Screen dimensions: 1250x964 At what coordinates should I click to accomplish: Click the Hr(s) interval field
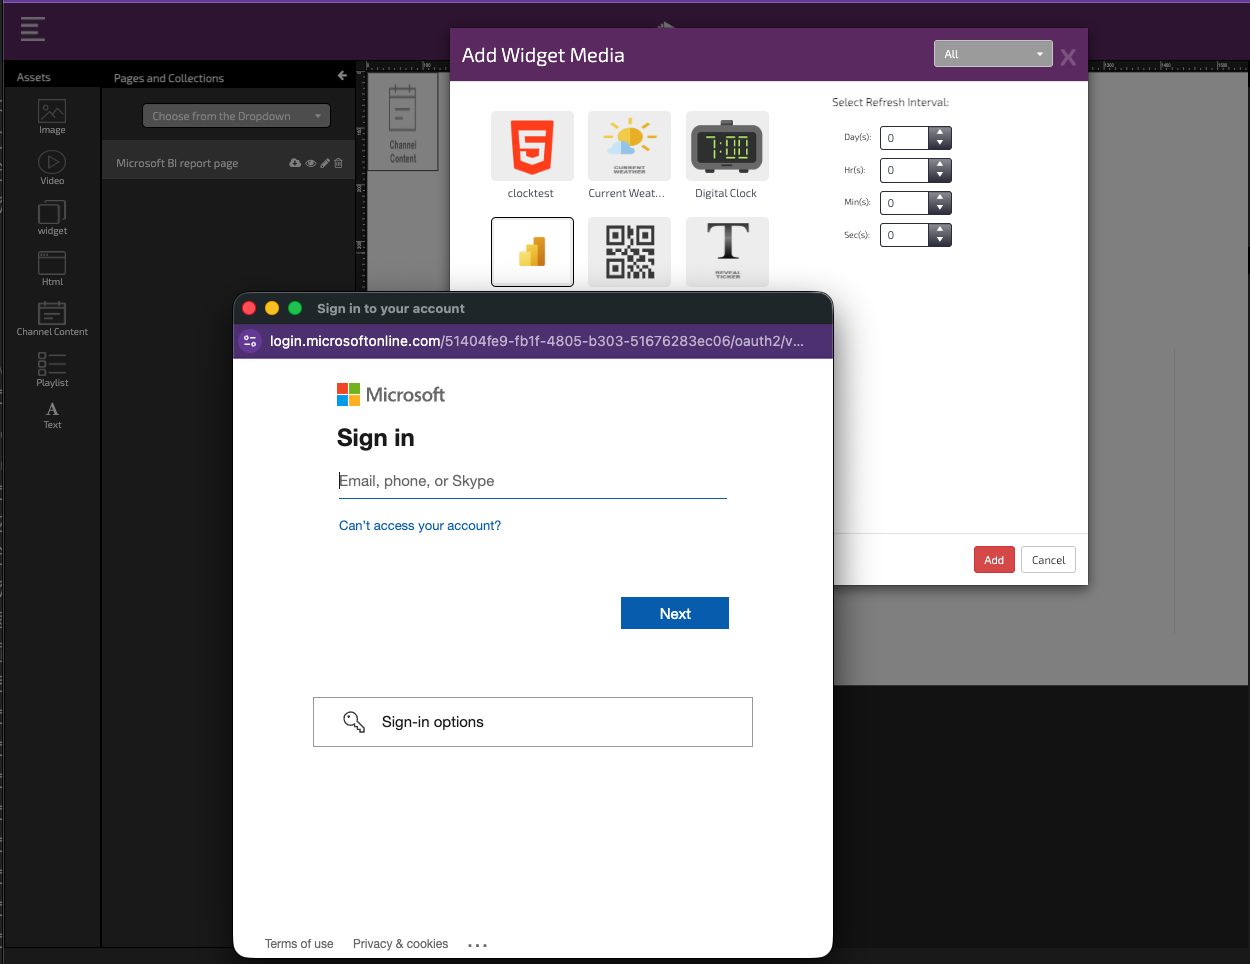pyautogui.click(x=905, y=170)
